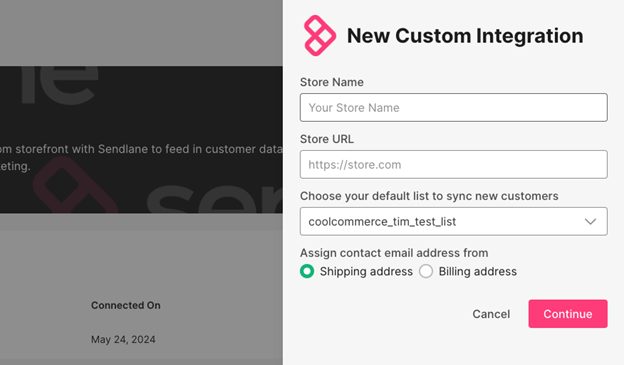
Task: Click the 'New Custom Integration' heading
Action: [465, 36]
